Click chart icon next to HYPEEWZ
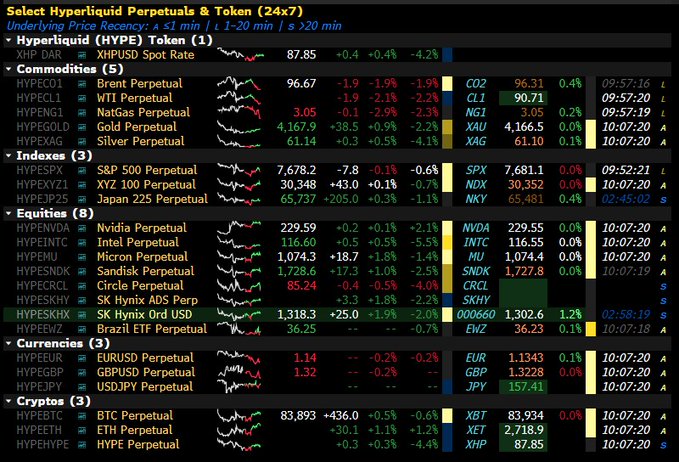The width and height of the screenshot is (679, 462). 82,329
